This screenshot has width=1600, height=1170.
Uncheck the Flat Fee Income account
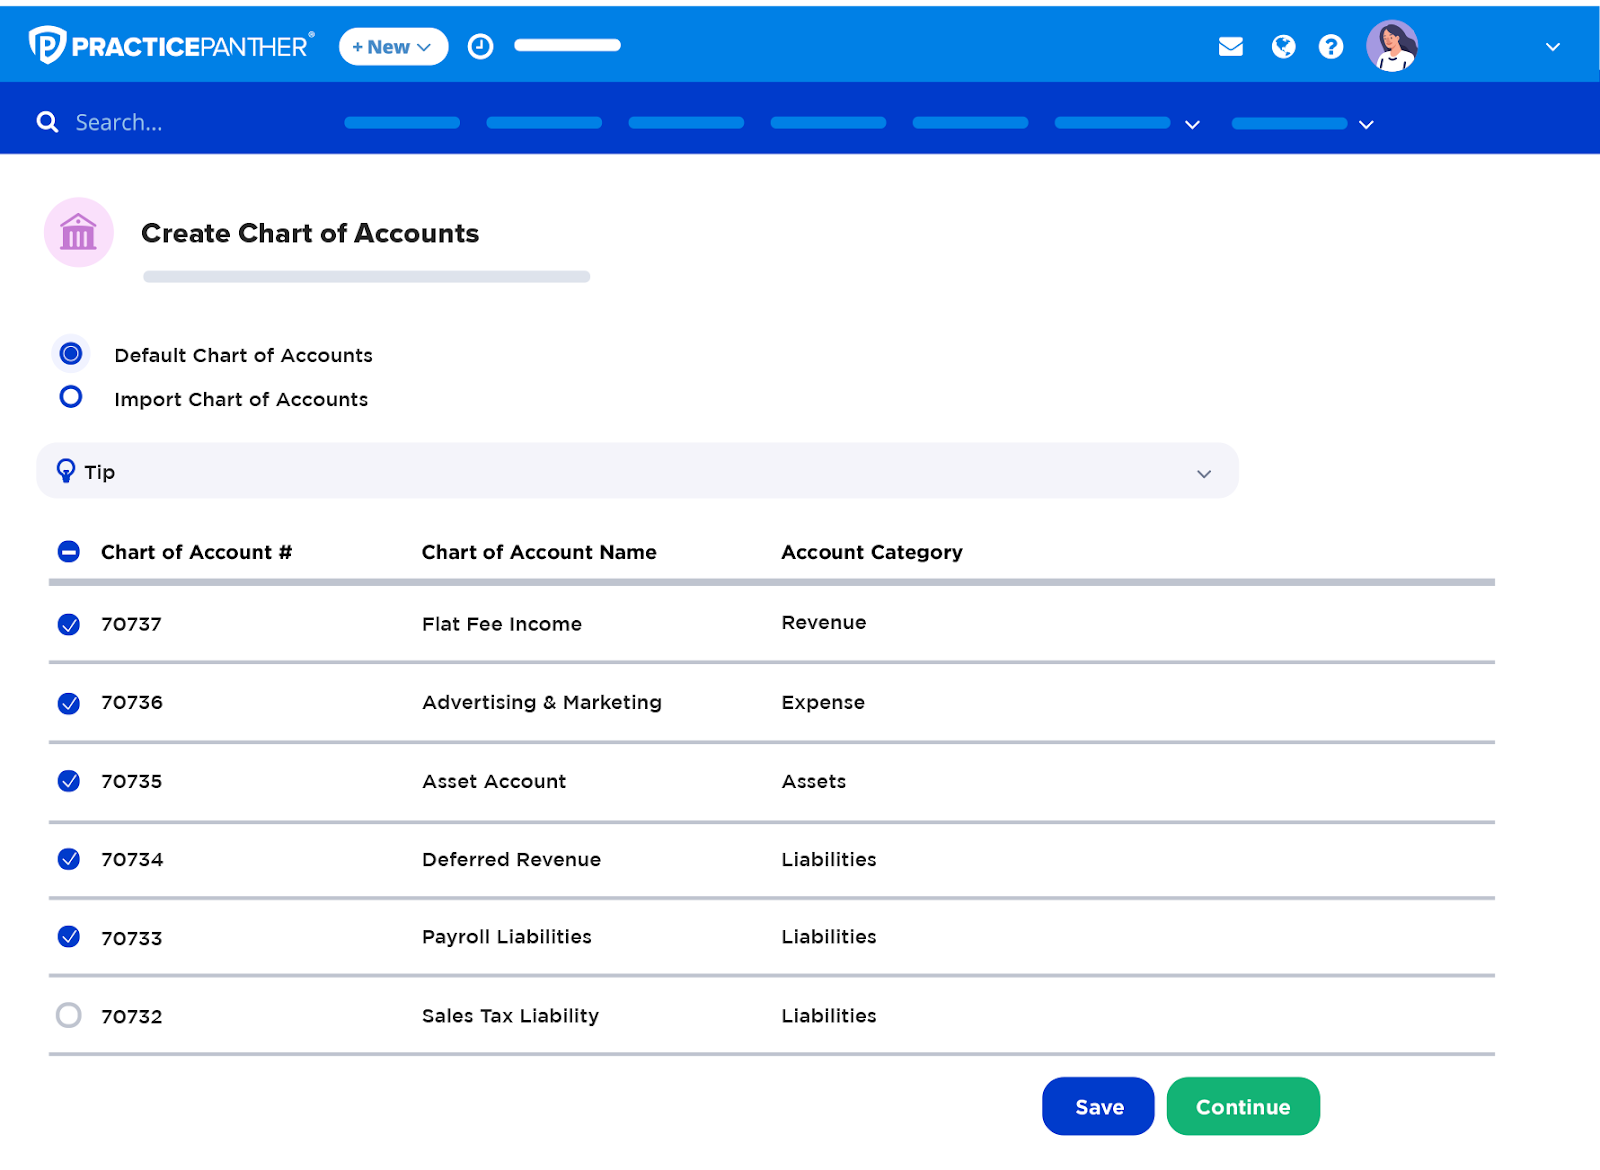[69, 625]
